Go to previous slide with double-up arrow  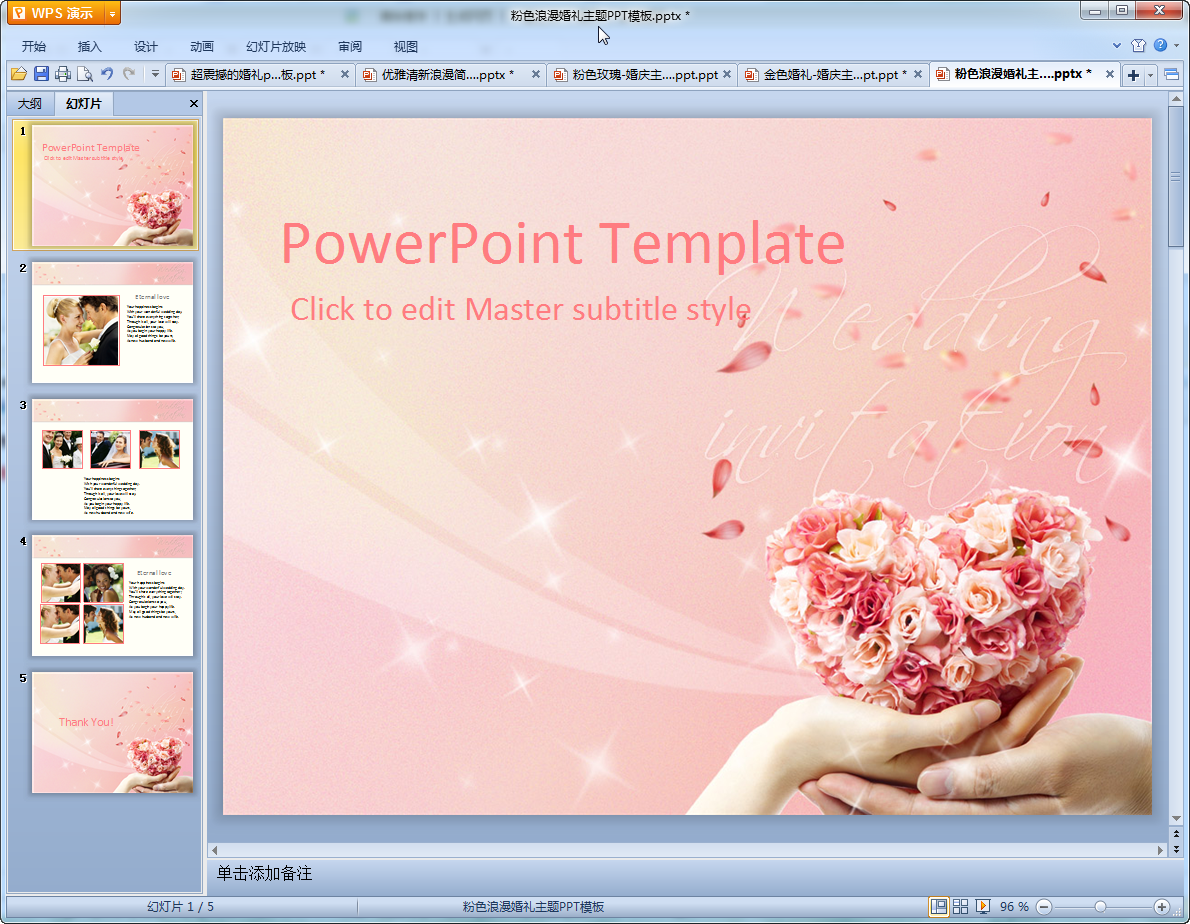point(1176,834)
